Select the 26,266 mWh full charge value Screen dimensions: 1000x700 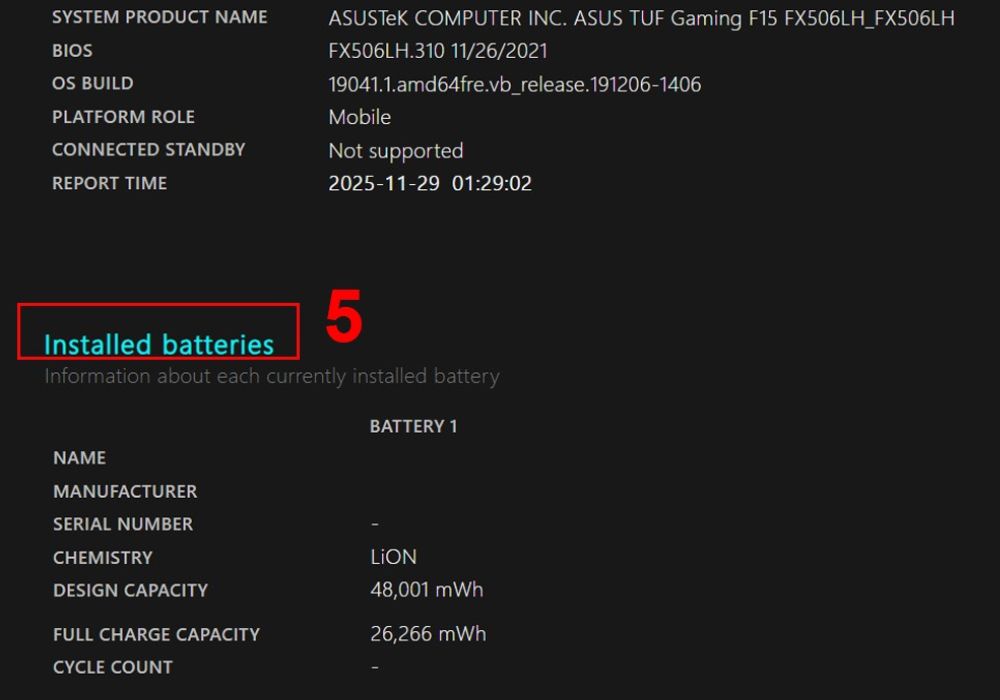[x=428, y=634]
